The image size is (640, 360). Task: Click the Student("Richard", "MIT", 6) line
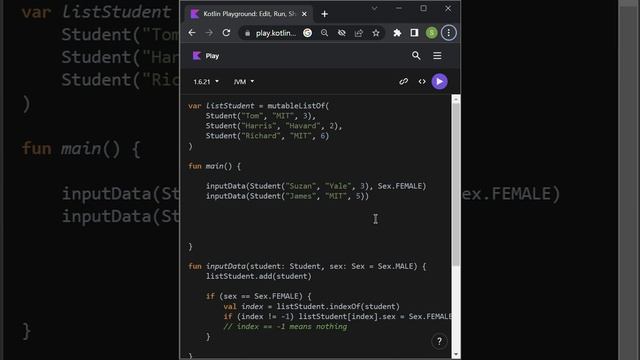(x=267, y=136)
